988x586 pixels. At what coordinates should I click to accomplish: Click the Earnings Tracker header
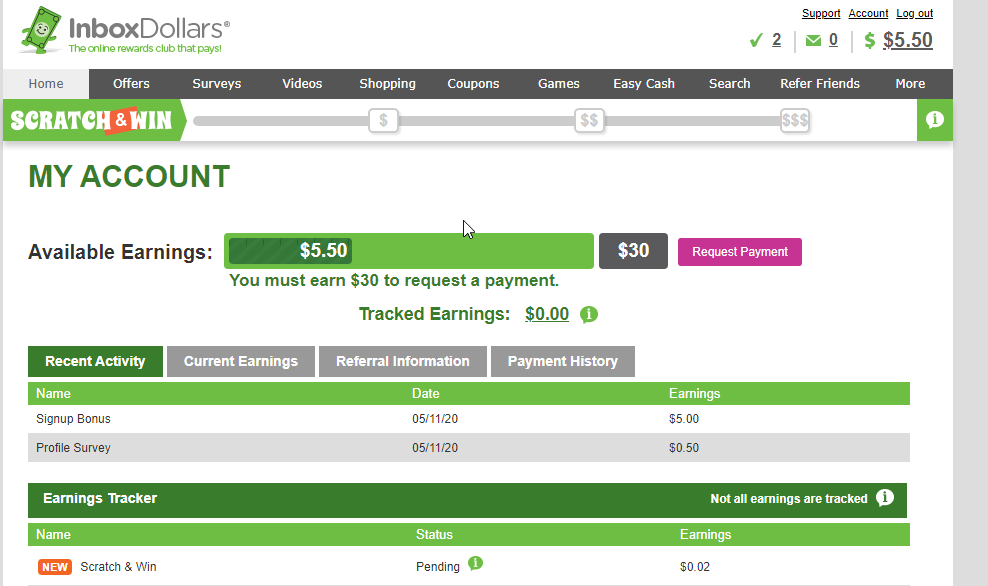[100, 498]
